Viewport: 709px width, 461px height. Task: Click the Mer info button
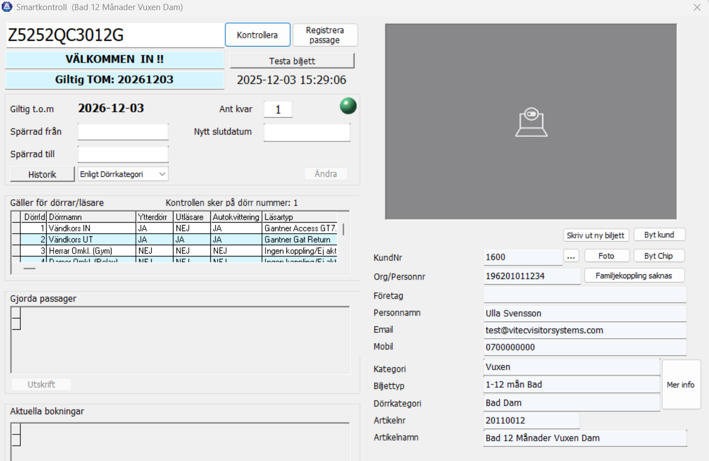coord(681,385)
